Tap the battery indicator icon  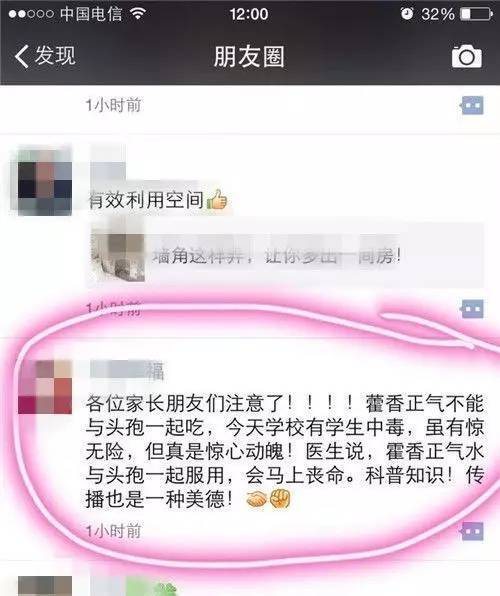[x=477, y=14]
